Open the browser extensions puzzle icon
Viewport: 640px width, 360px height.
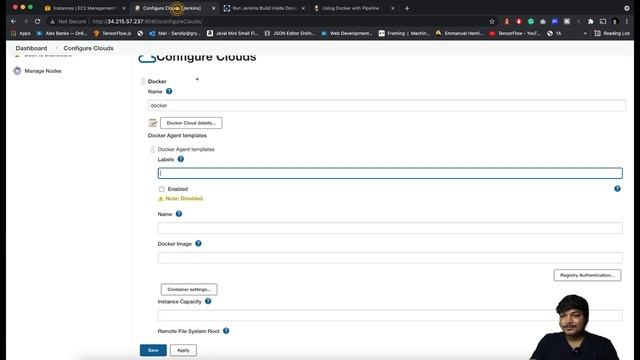tap(591, 21)
